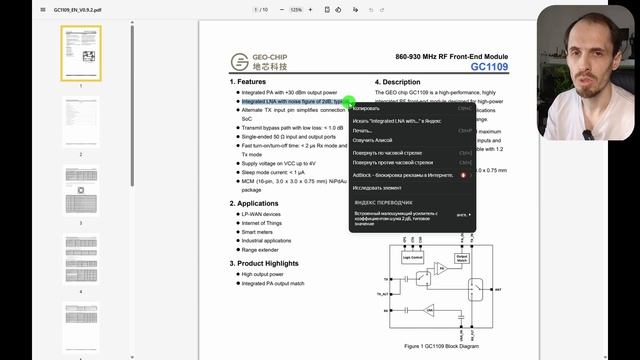This screenshot has width=640, height=360.
Task: Choose Исследовать элемент in the context menu
Action: click(412, 188)
